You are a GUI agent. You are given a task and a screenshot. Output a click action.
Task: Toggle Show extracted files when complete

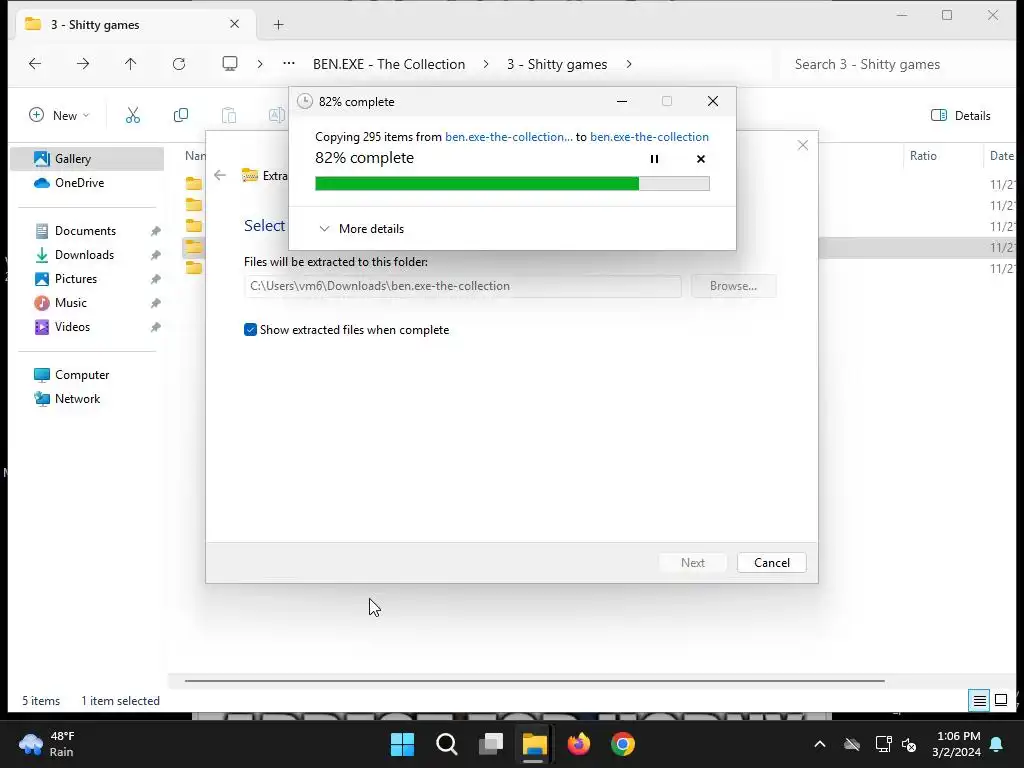pyautogui.click(x=250, y=330)
